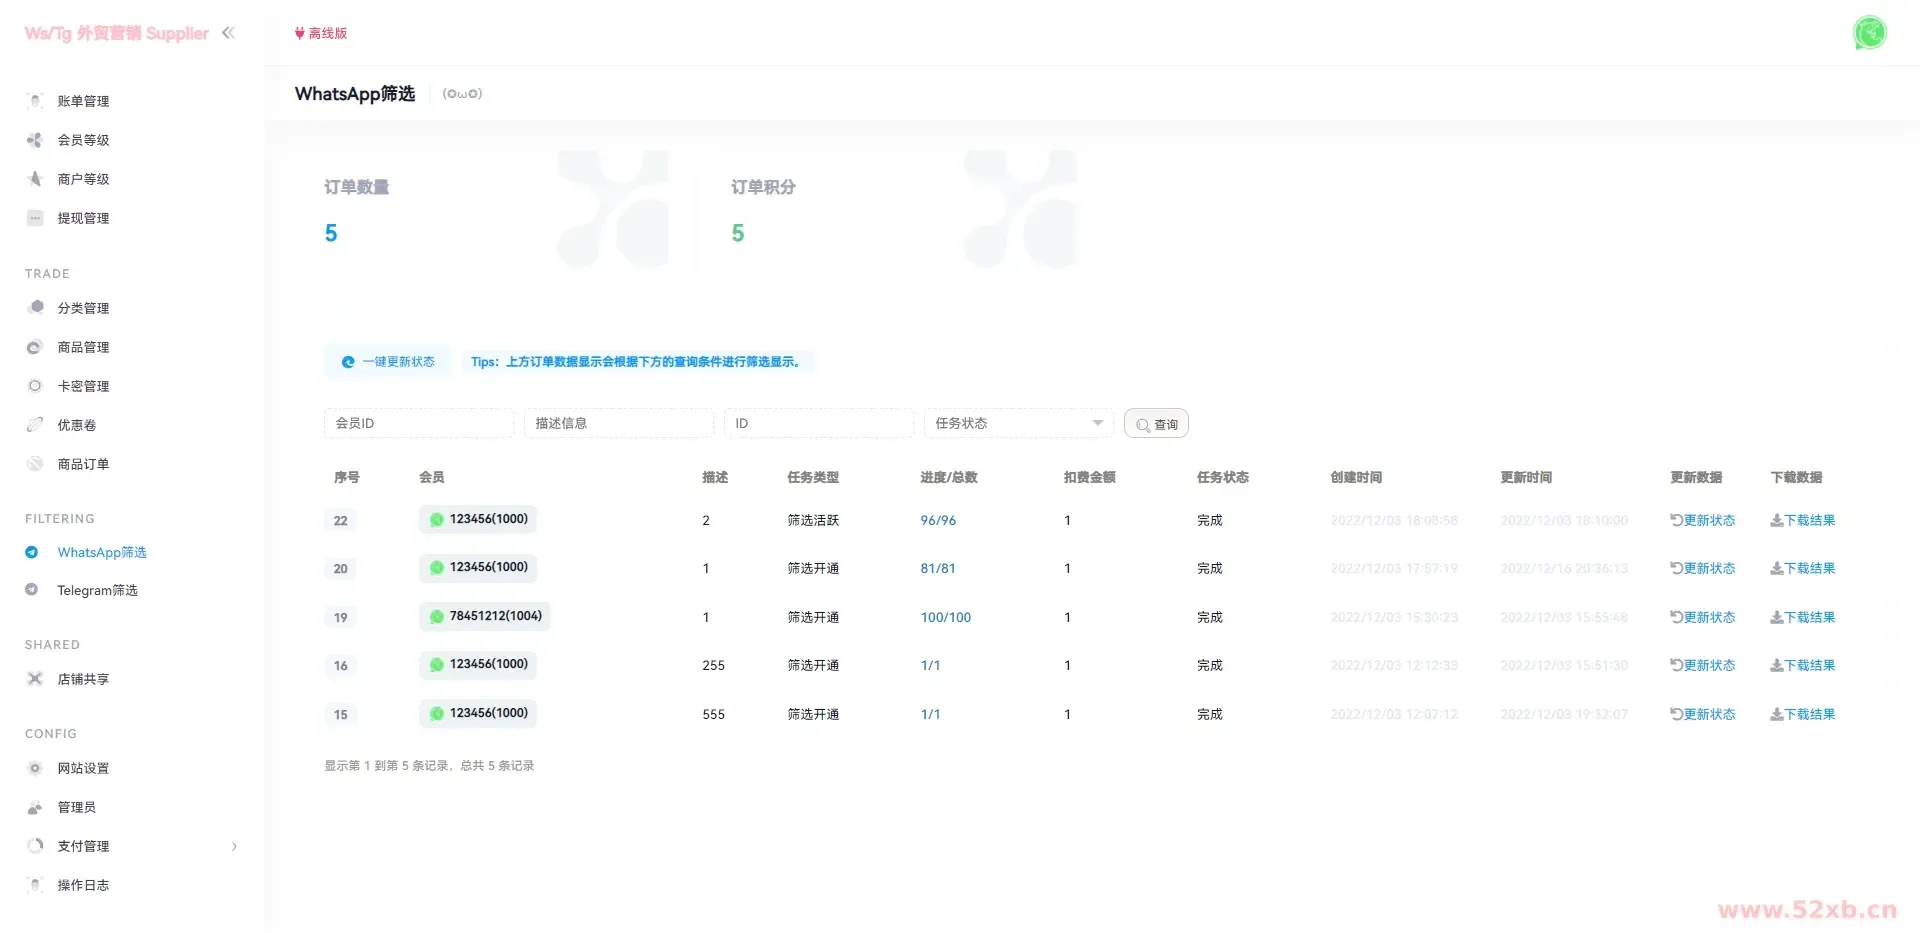The width and height of the screenshot is (1920, 933).
Task: Click the Telegram筛选 sidebar icon
Action: coord(32,590)
